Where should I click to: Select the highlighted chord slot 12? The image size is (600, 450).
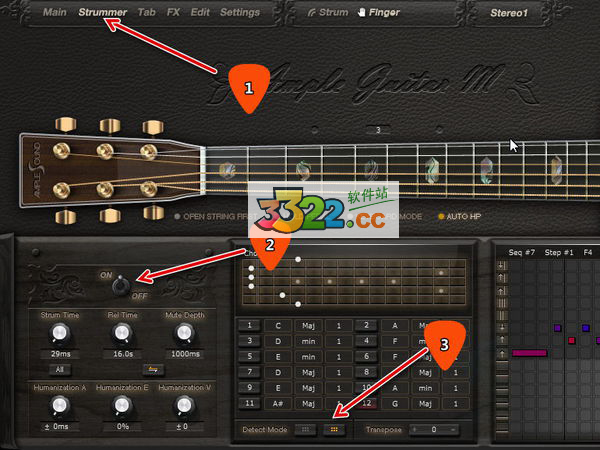pos(366,403)
